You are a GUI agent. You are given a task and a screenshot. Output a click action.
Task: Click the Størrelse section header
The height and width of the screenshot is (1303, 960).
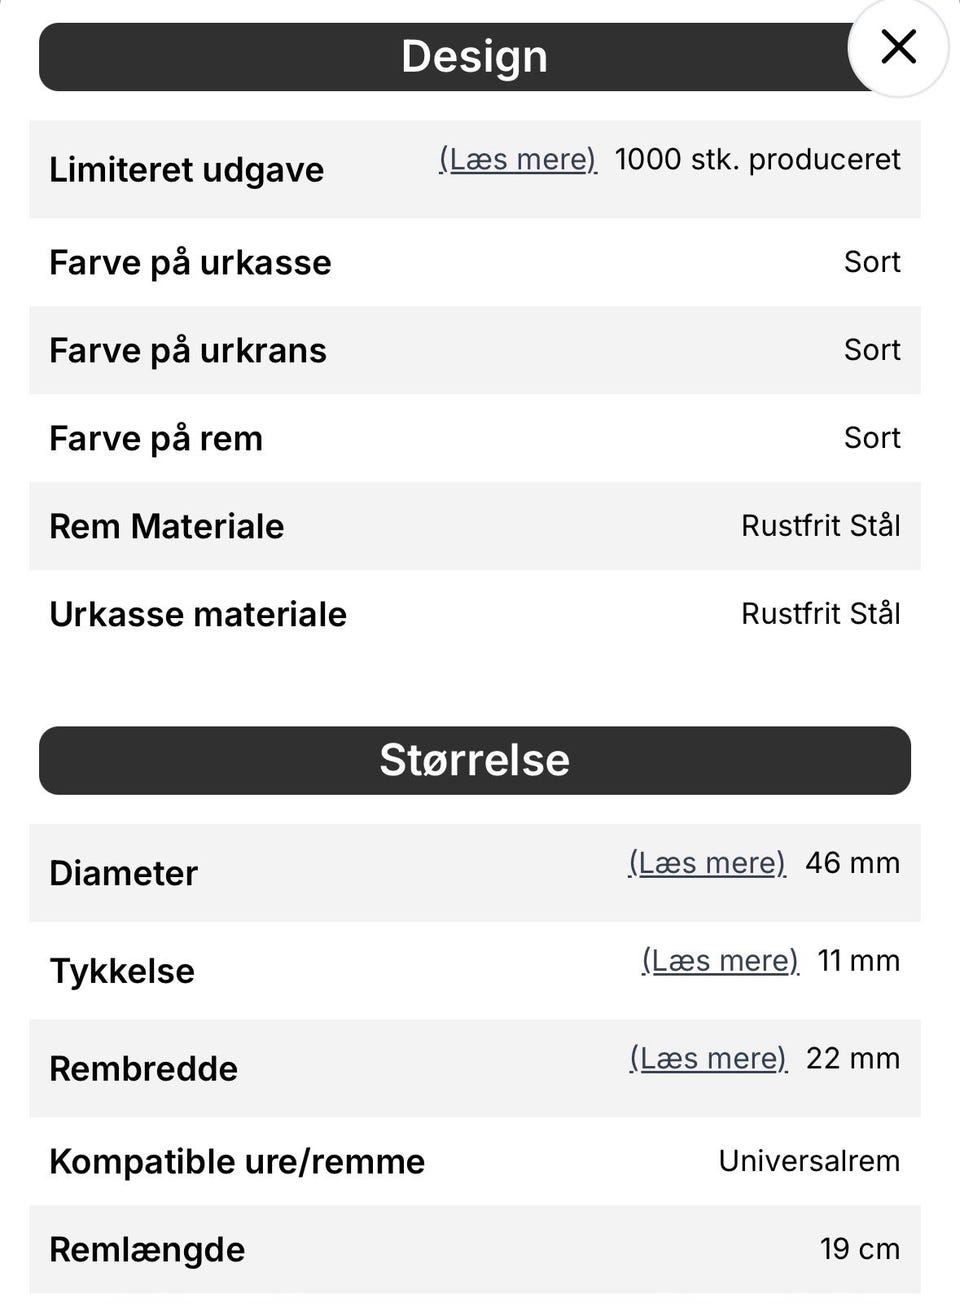[474, 760]
